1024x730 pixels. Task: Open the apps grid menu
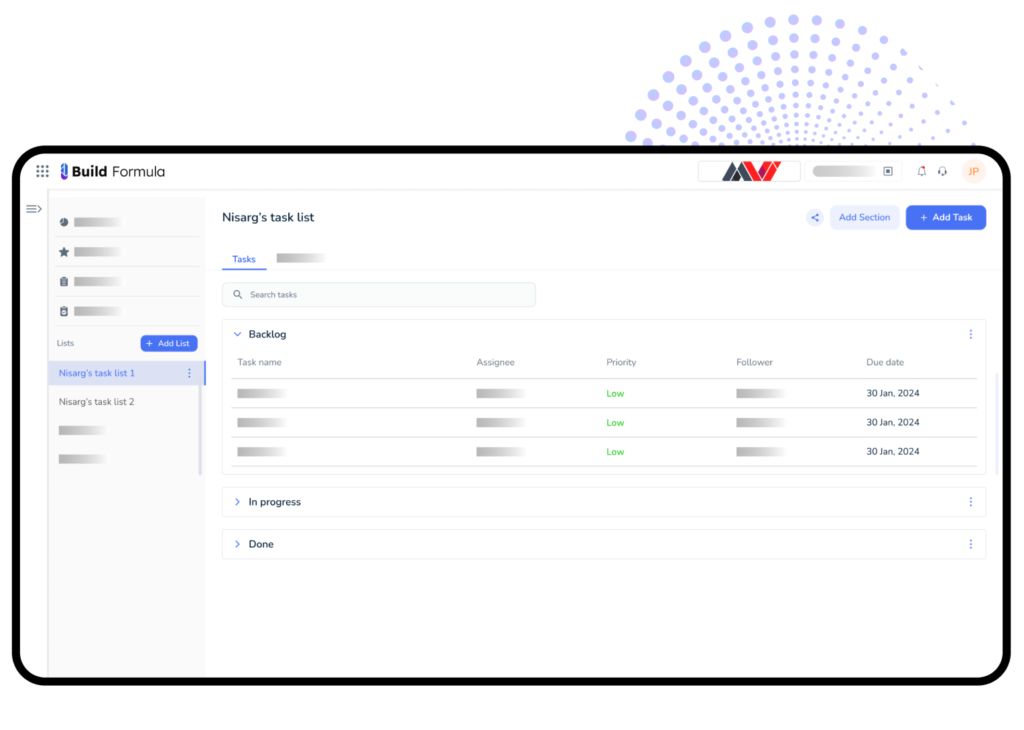tap(42, 171)
